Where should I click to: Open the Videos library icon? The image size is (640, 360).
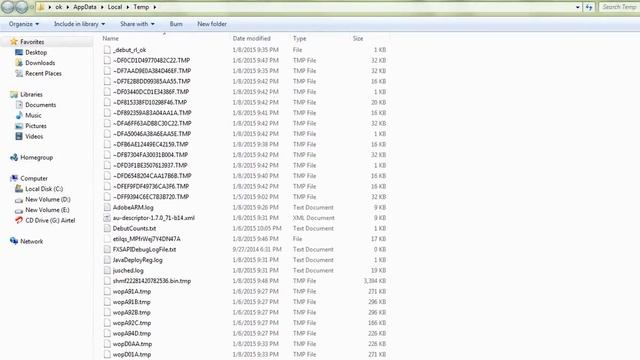(19, 136)
